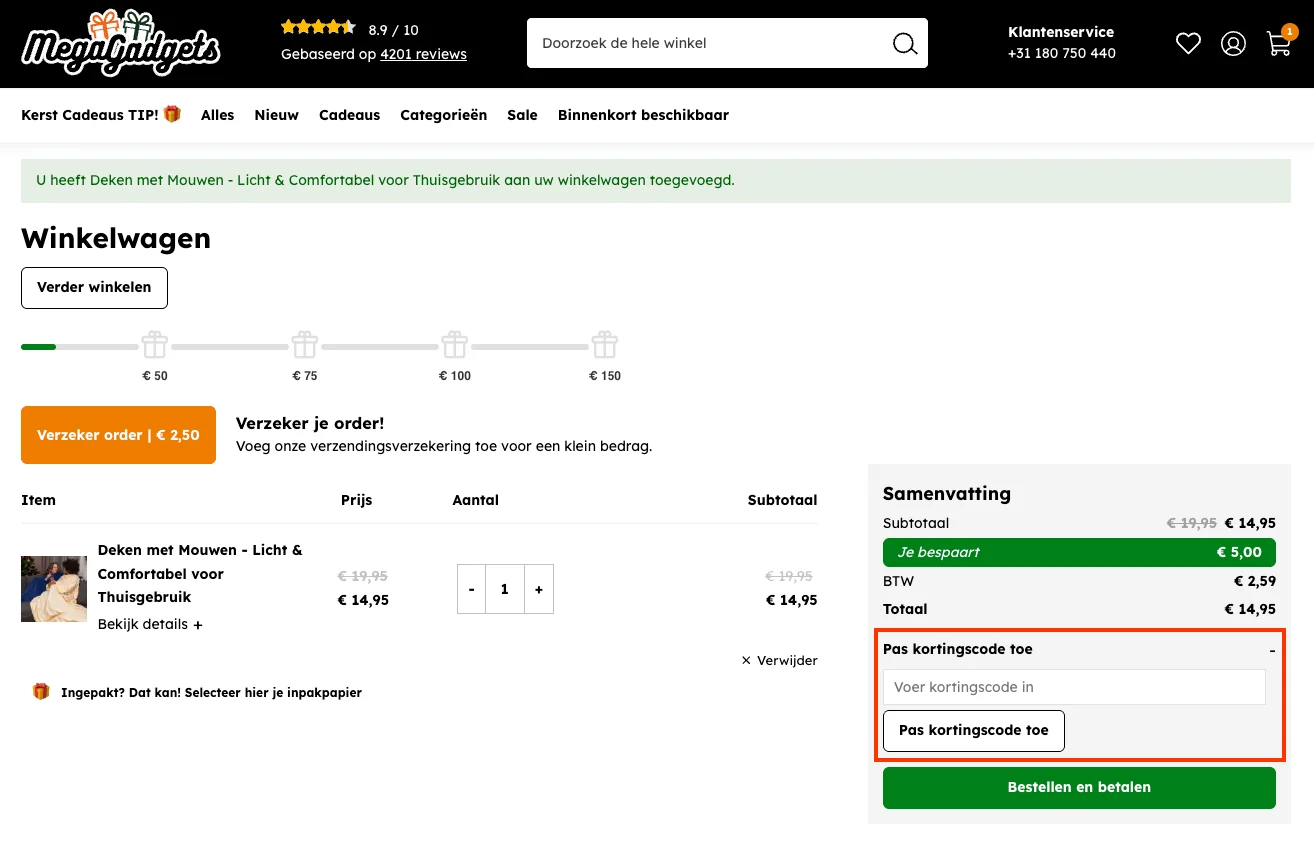Click the gift icon next to the inpakpapier text
The image size is (1314, 852).
coord(41,691)
